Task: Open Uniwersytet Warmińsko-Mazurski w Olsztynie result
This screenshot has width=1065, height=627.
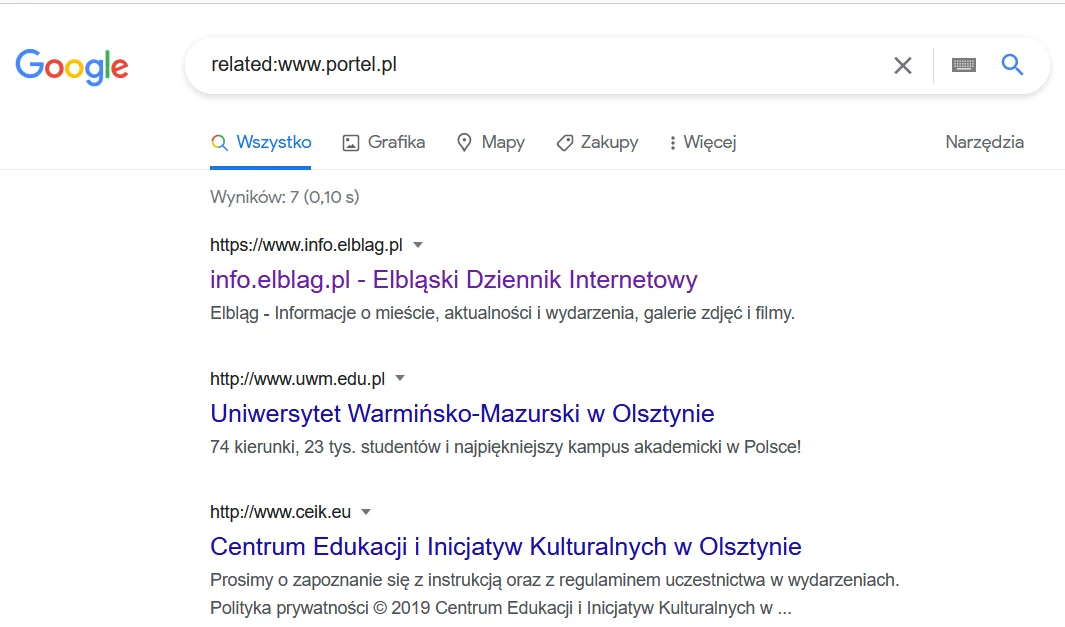Action: coord(462,414)
